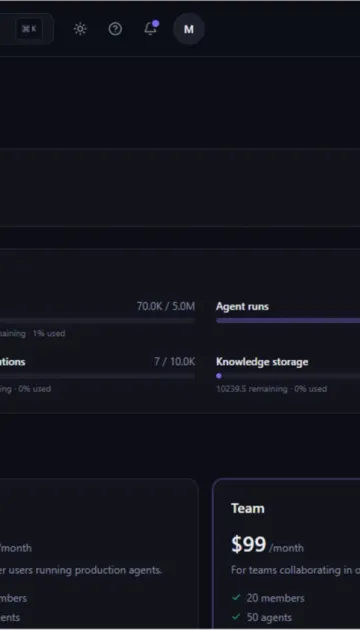This screenshot has width=360, height=630.
Task: Click the Knowledge storage label
Action: click(x=262, y=362)
